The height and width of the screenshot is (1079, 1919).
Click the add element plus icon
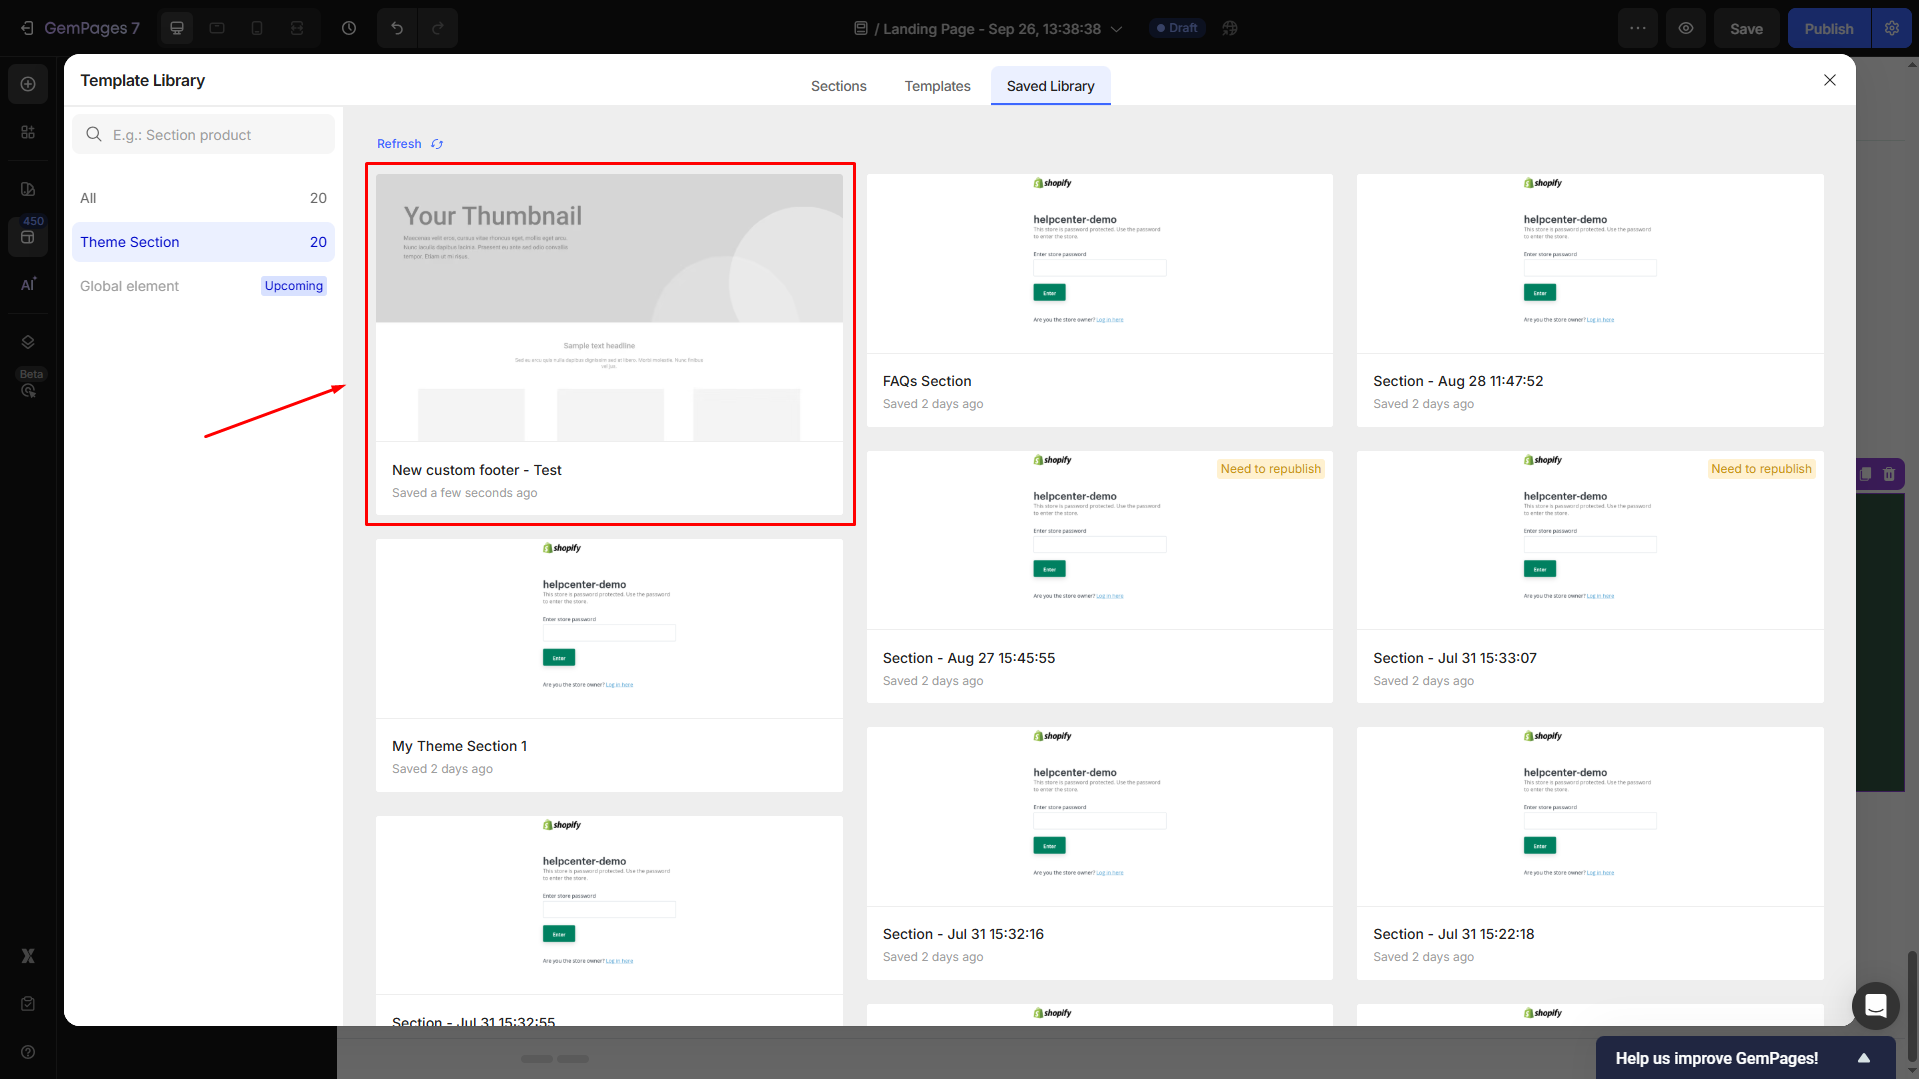pos(28,84)
